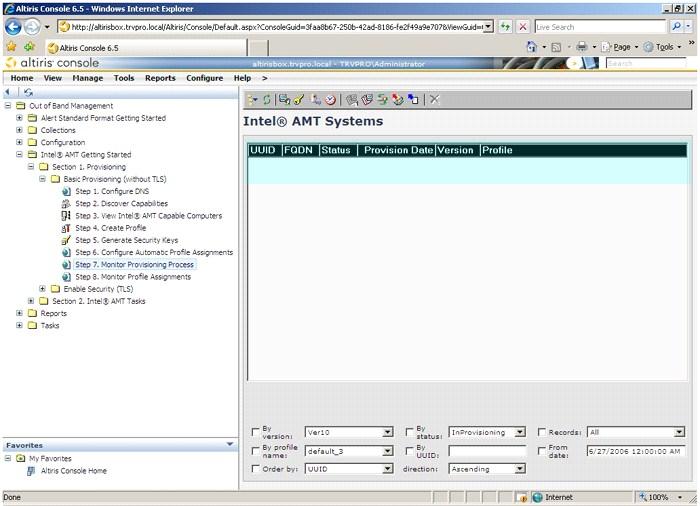Enable the Records checkbox
Screen dimensions: 700x506
point(542,432)
